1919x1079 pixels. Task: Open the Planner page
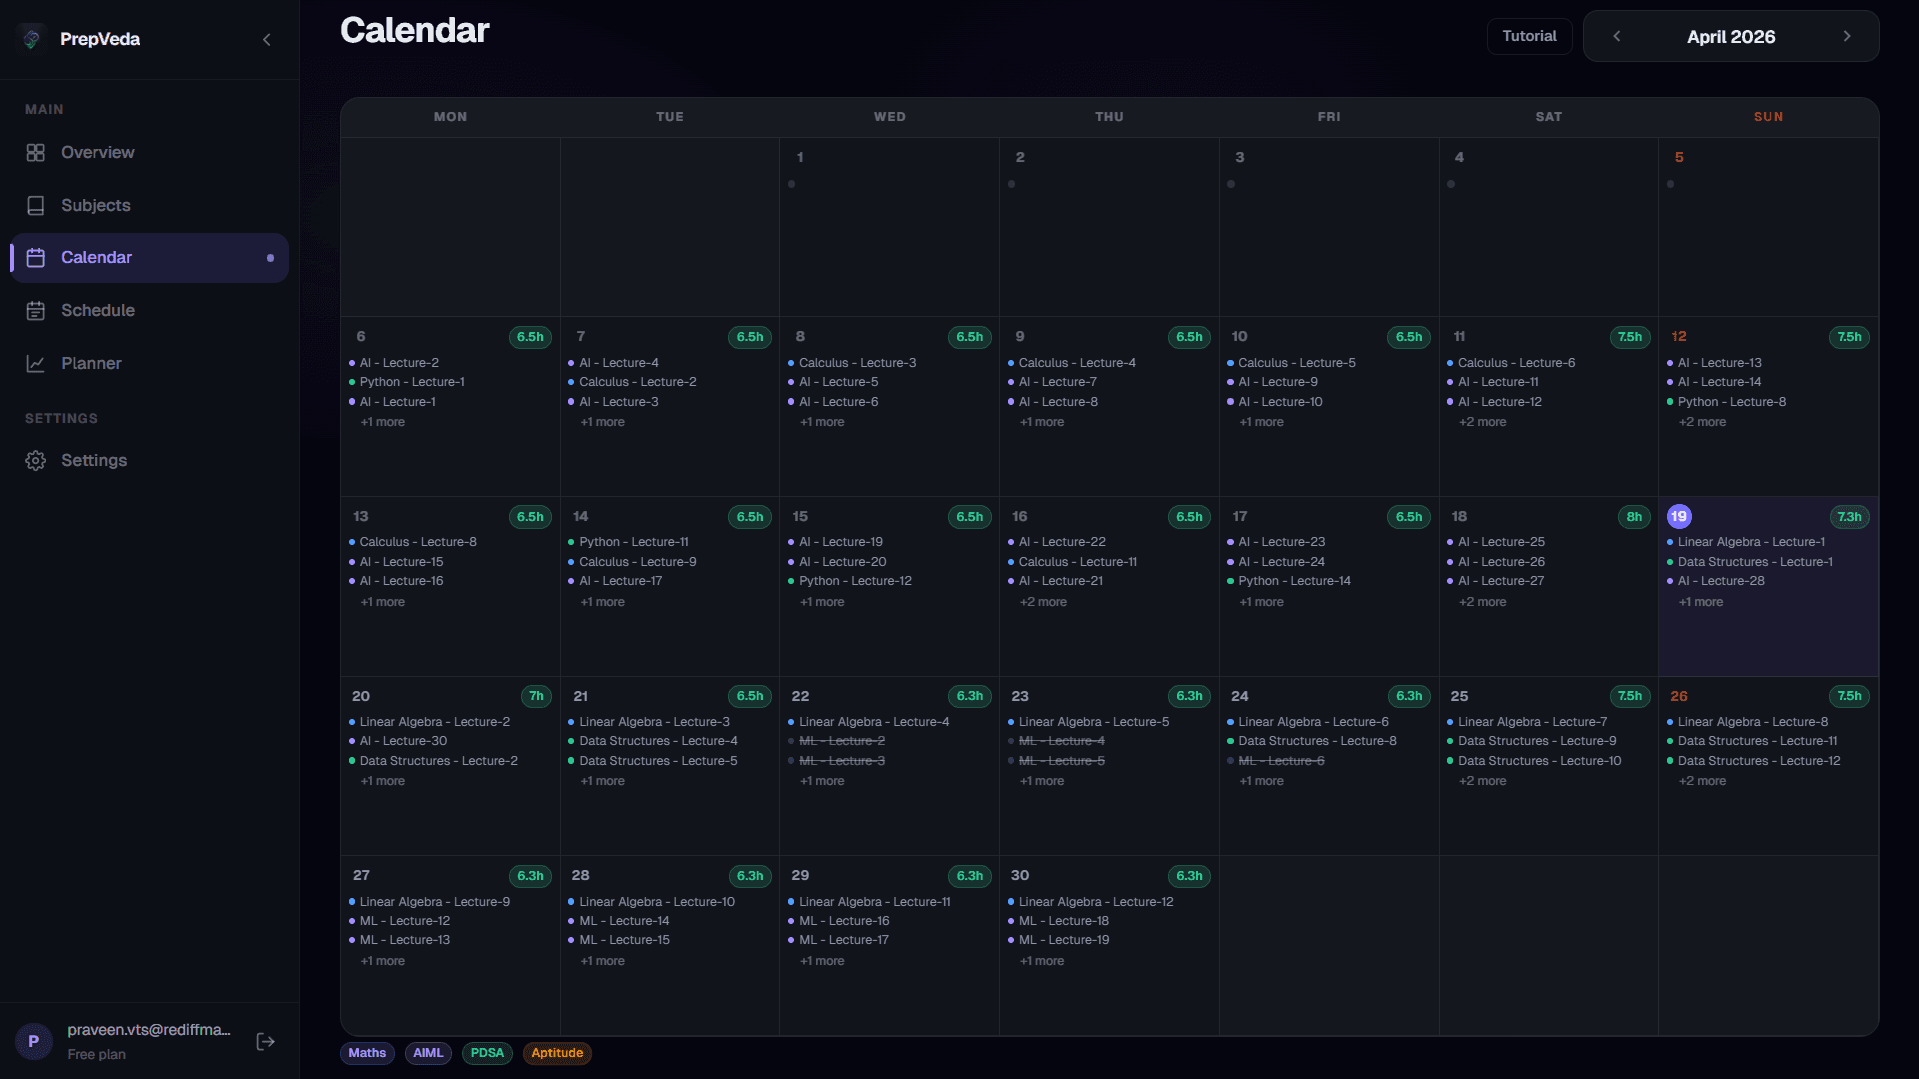[150, 363]
